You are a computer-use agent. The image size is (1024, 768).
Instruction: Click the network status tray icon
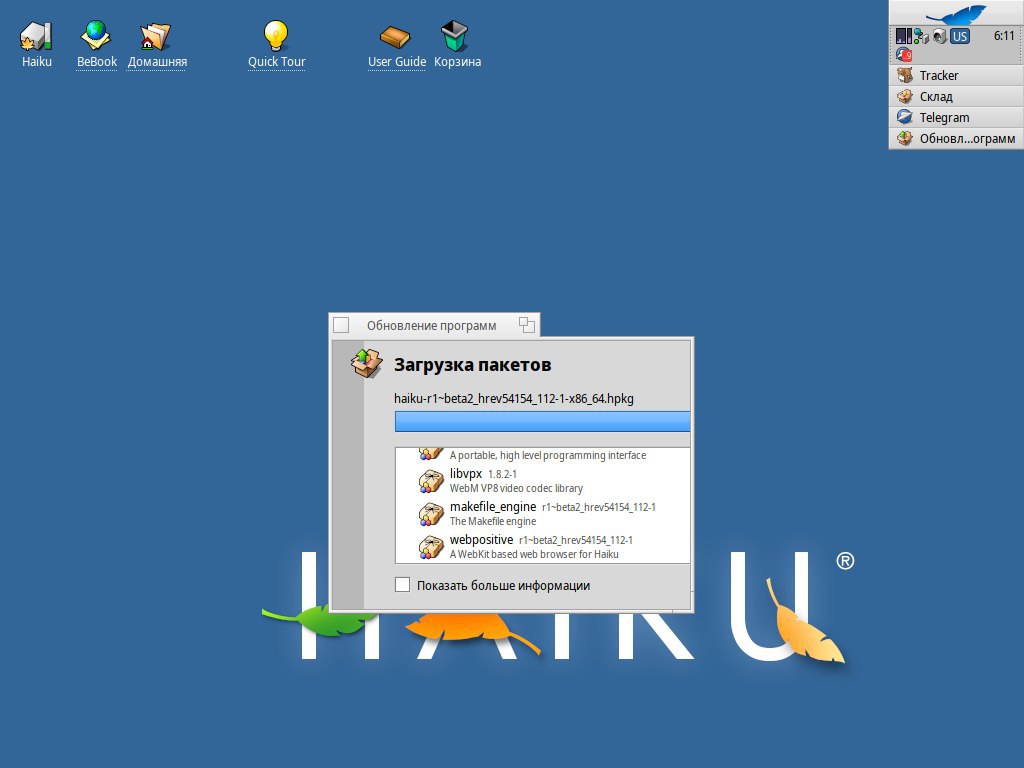click(921, 36)
